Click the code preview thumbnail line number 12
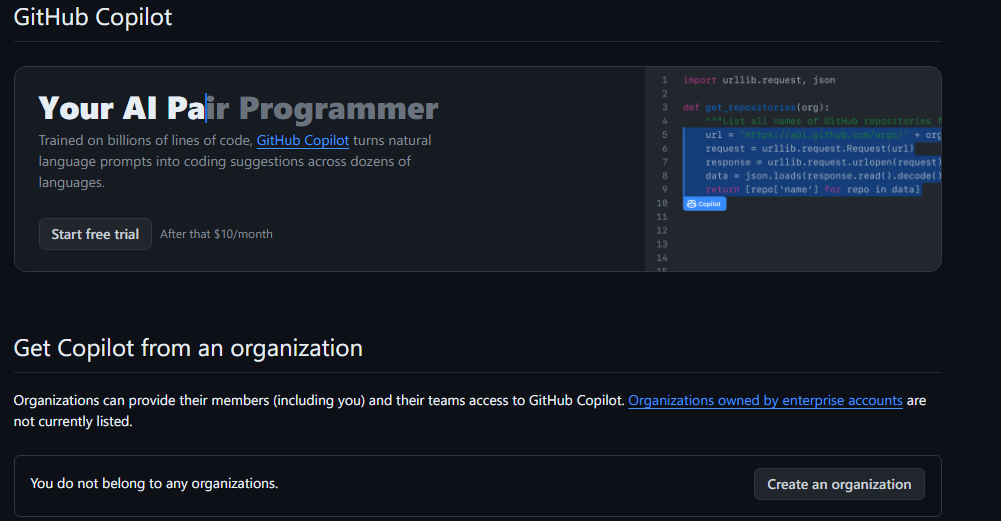Screen dimensions: 1001x521 coord(662,230)
